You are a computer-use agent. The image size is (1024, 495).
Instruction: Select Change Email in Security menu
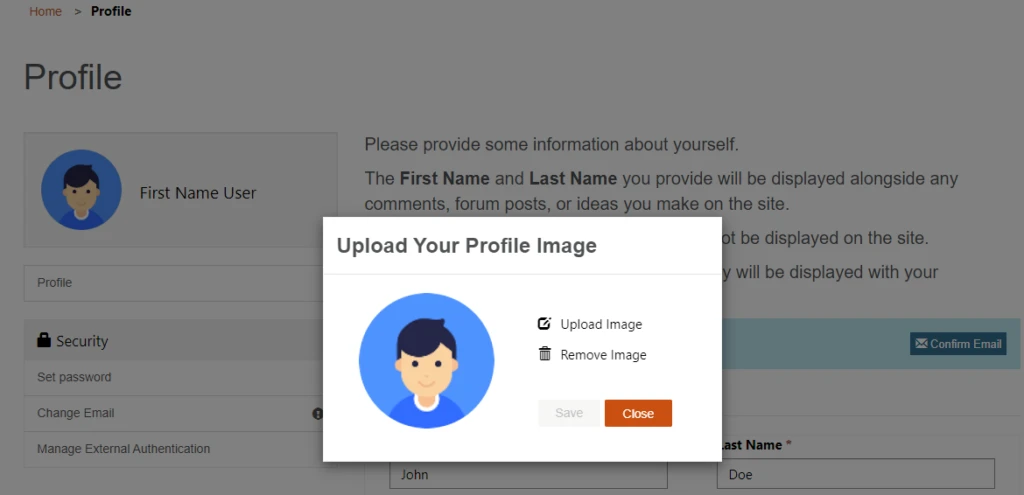[x=76, y=413]
